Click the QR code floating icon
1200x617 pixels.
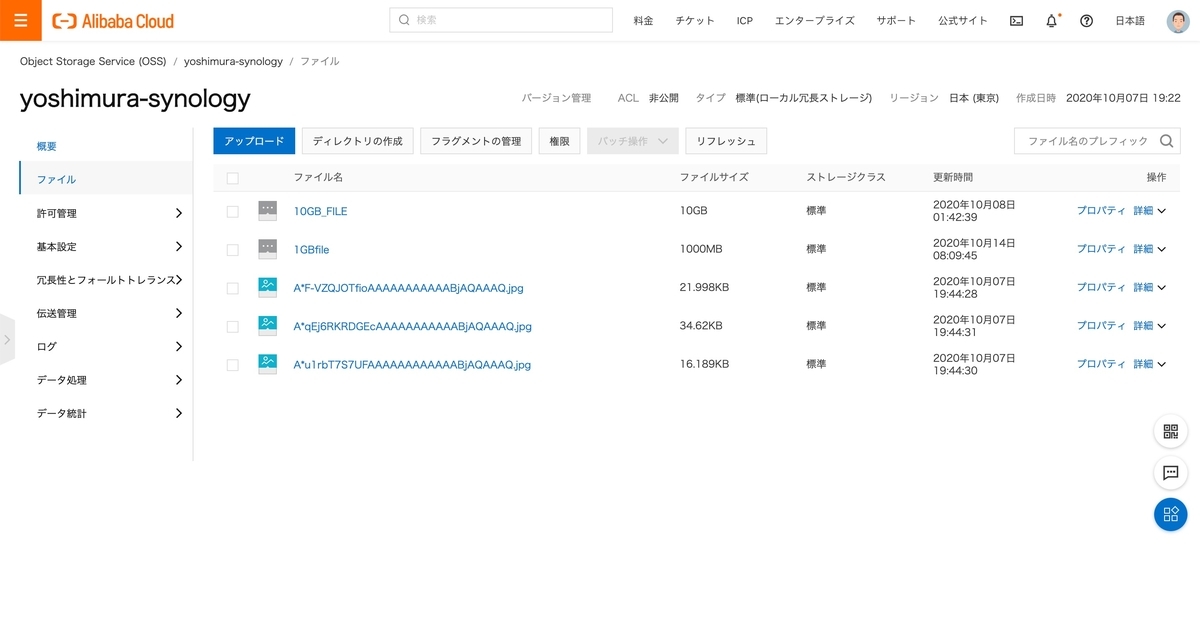pos(1170,432)
